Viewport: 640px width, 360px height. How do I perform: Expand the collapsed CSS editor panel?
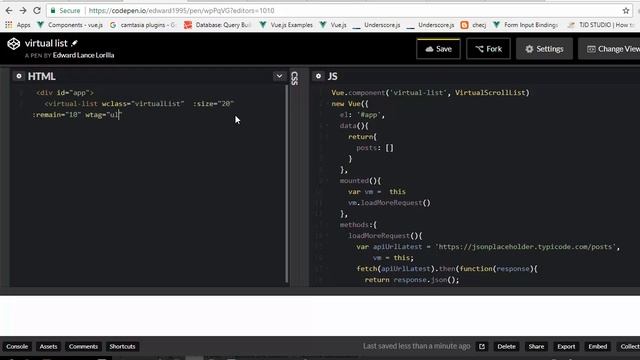[295, 78]
